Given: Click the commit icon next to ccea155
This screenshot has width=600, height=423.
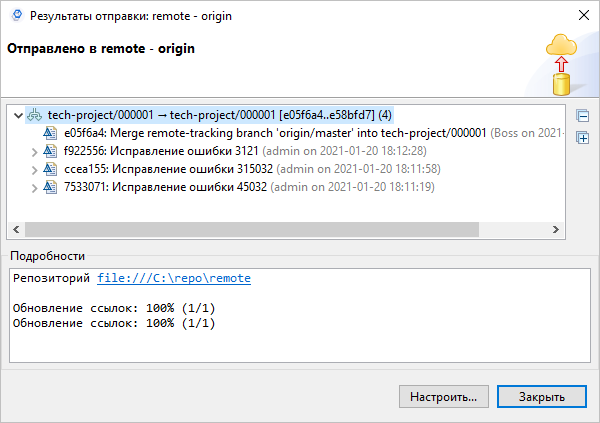Looking at the screenshot, I should tap(52, 169).
